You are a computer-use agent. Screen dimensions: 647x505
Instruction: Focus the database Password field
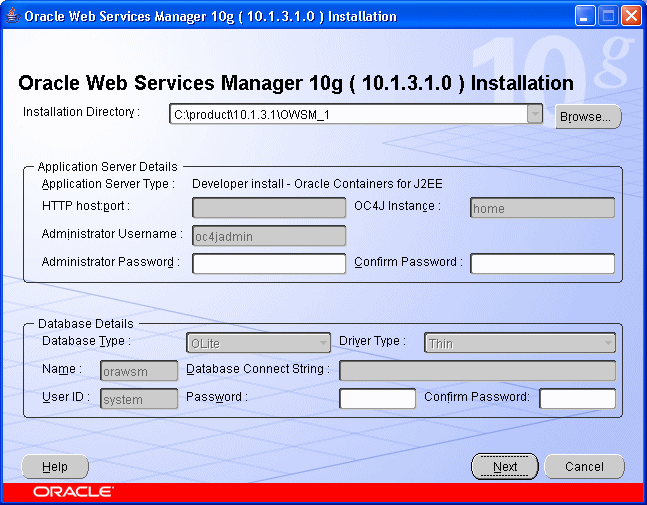click(x=377, y=399)
